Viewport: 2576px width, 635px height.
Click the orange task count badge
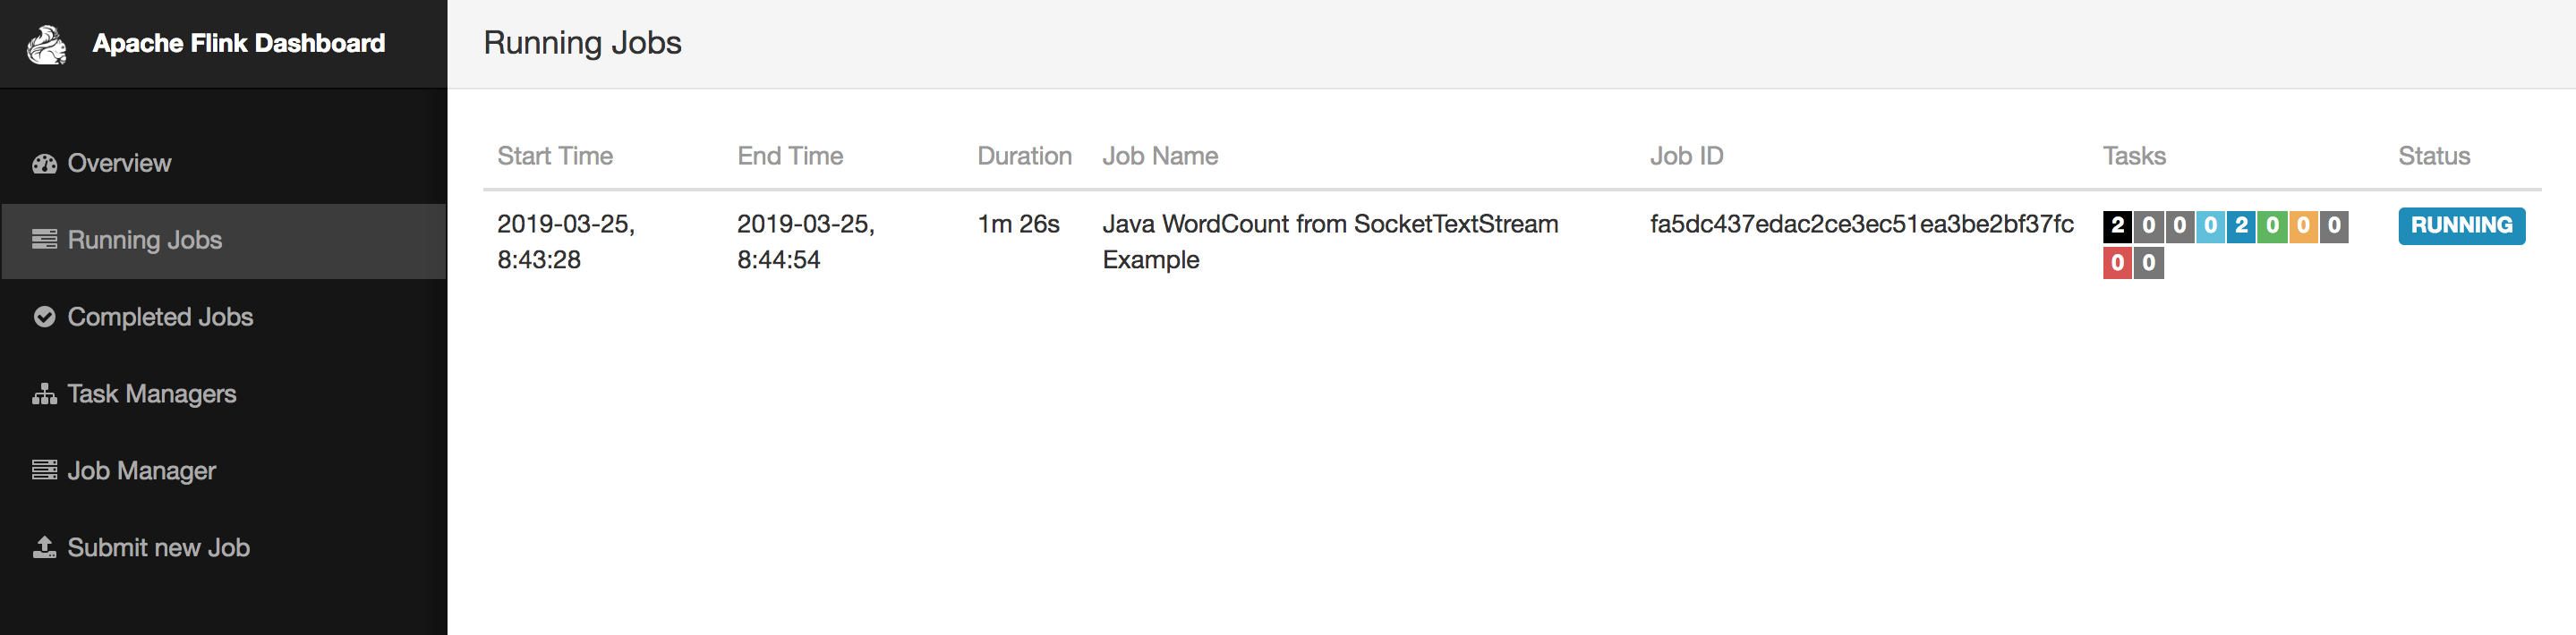click(x=2303, y=226)
